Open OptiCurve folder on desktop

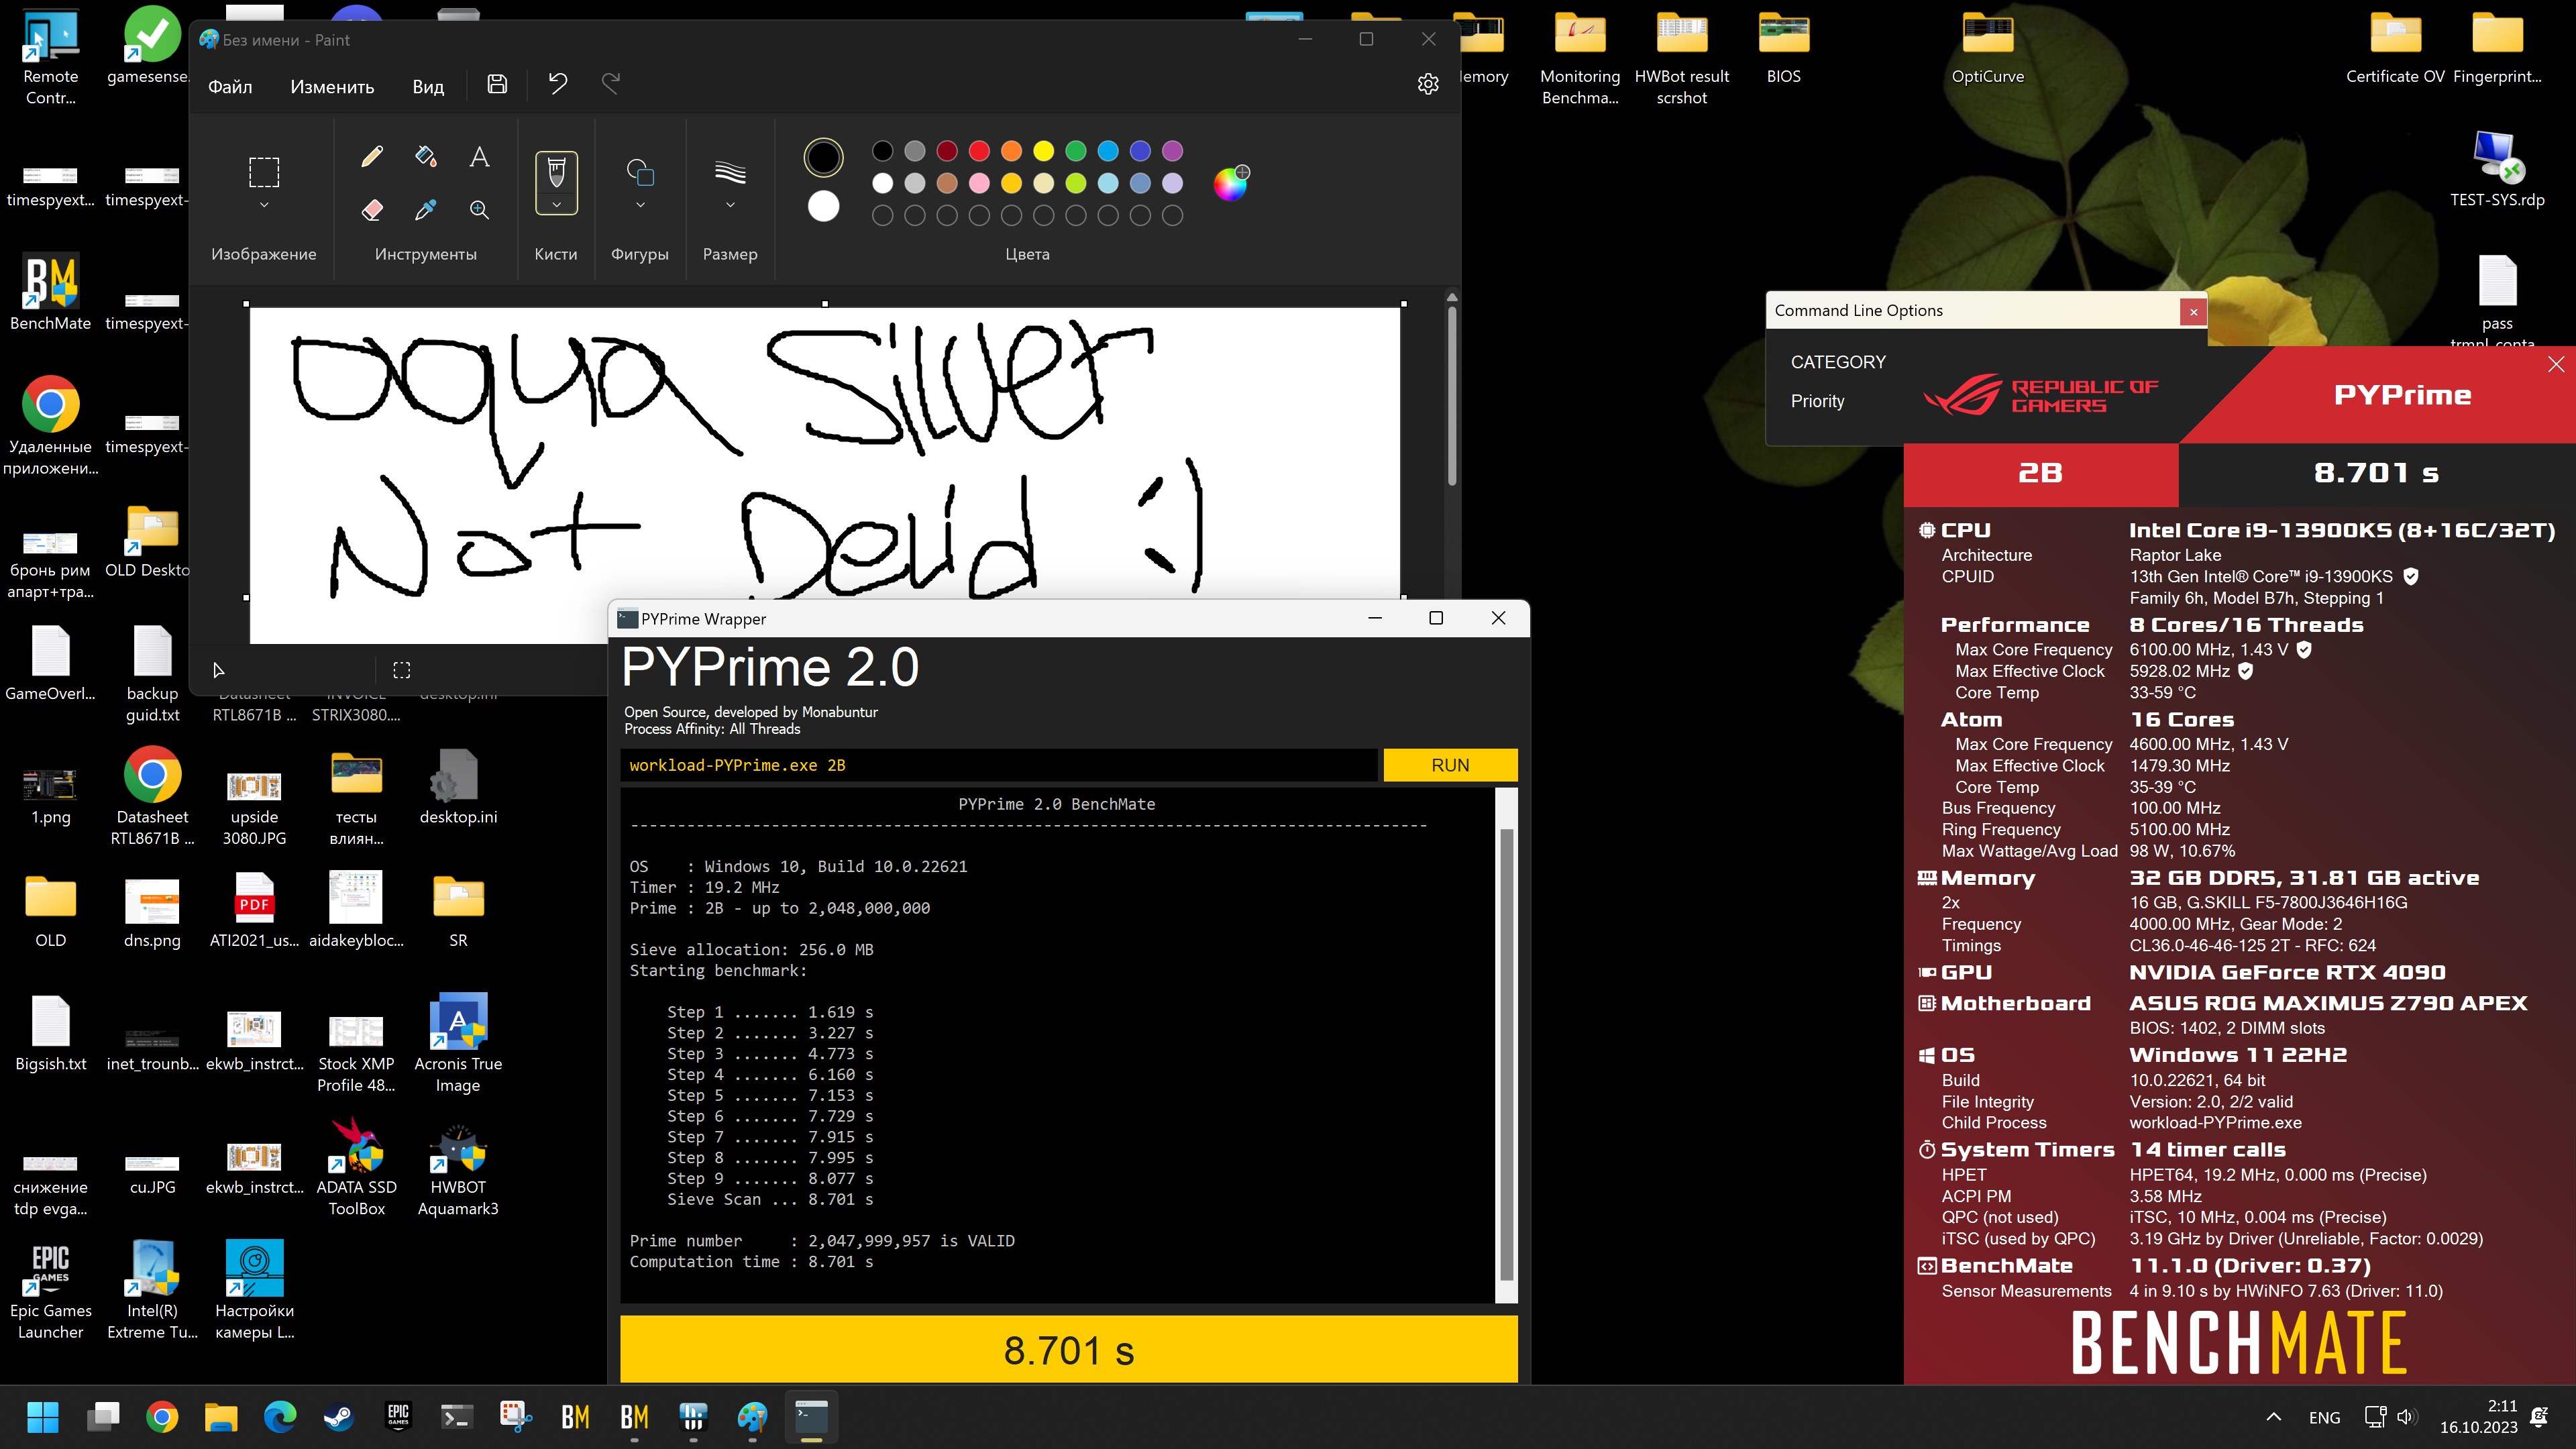(1987, 47)
